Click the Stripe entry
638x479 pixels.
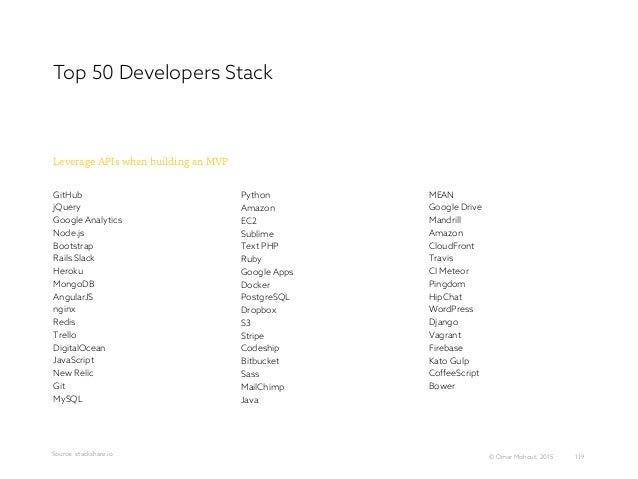(252, 336)
